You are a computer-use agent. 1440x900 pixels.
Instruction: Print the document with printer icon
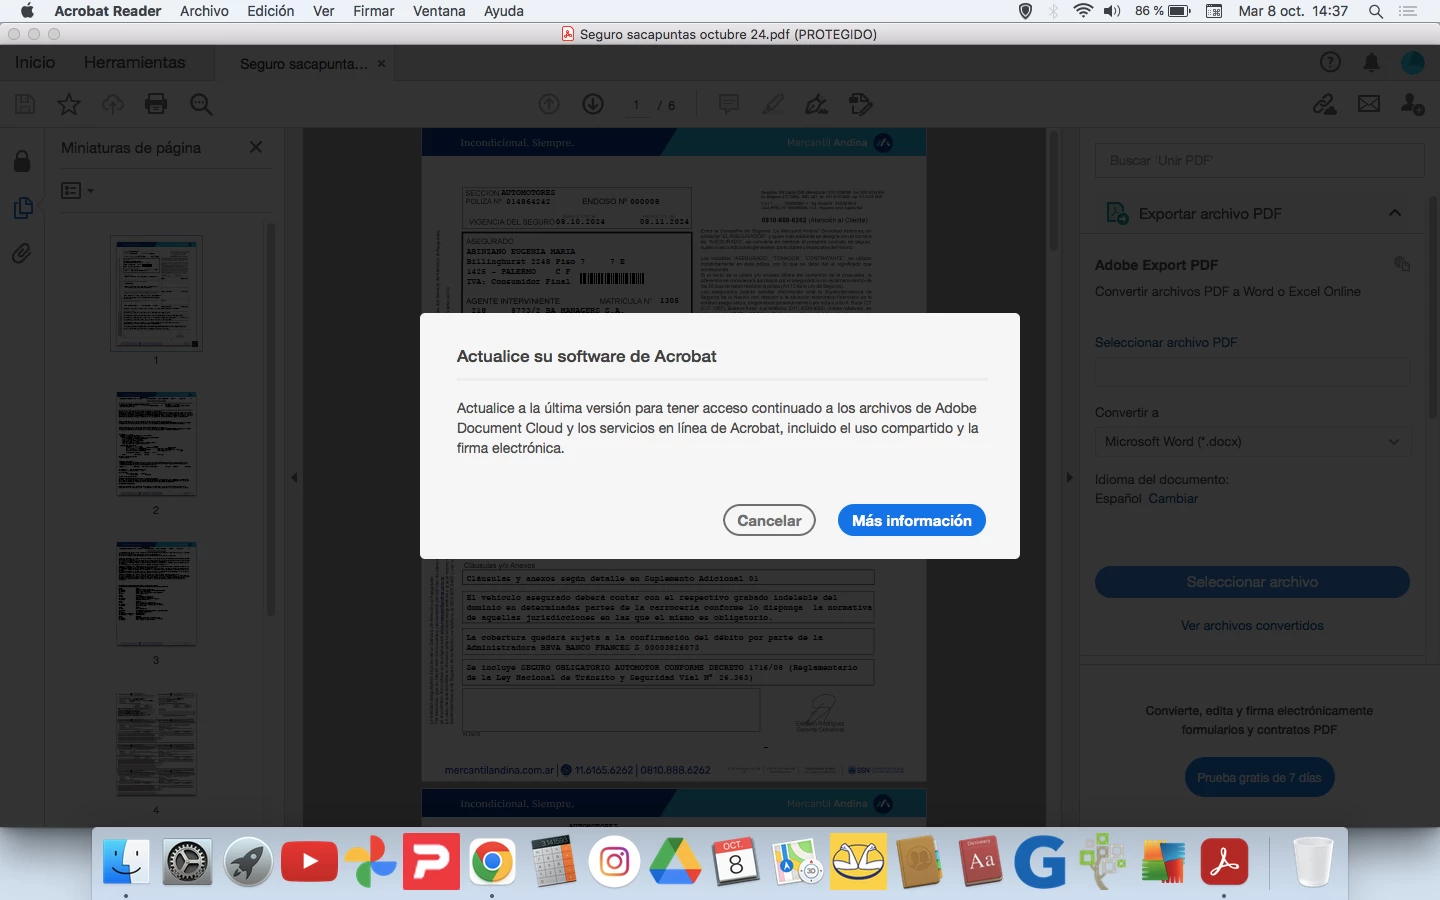coord(156,104)
